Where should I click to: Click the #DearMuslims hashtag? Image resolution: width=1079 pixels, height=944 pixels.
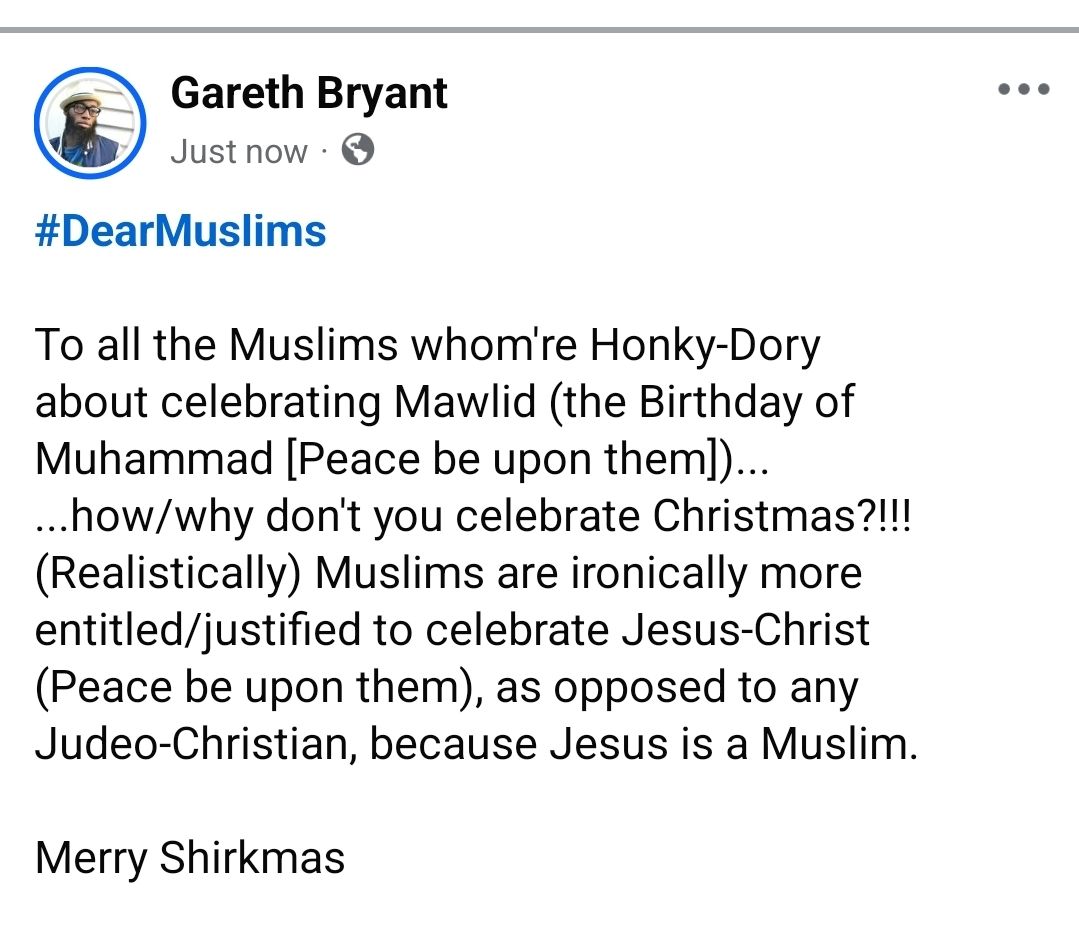(181, 231)
